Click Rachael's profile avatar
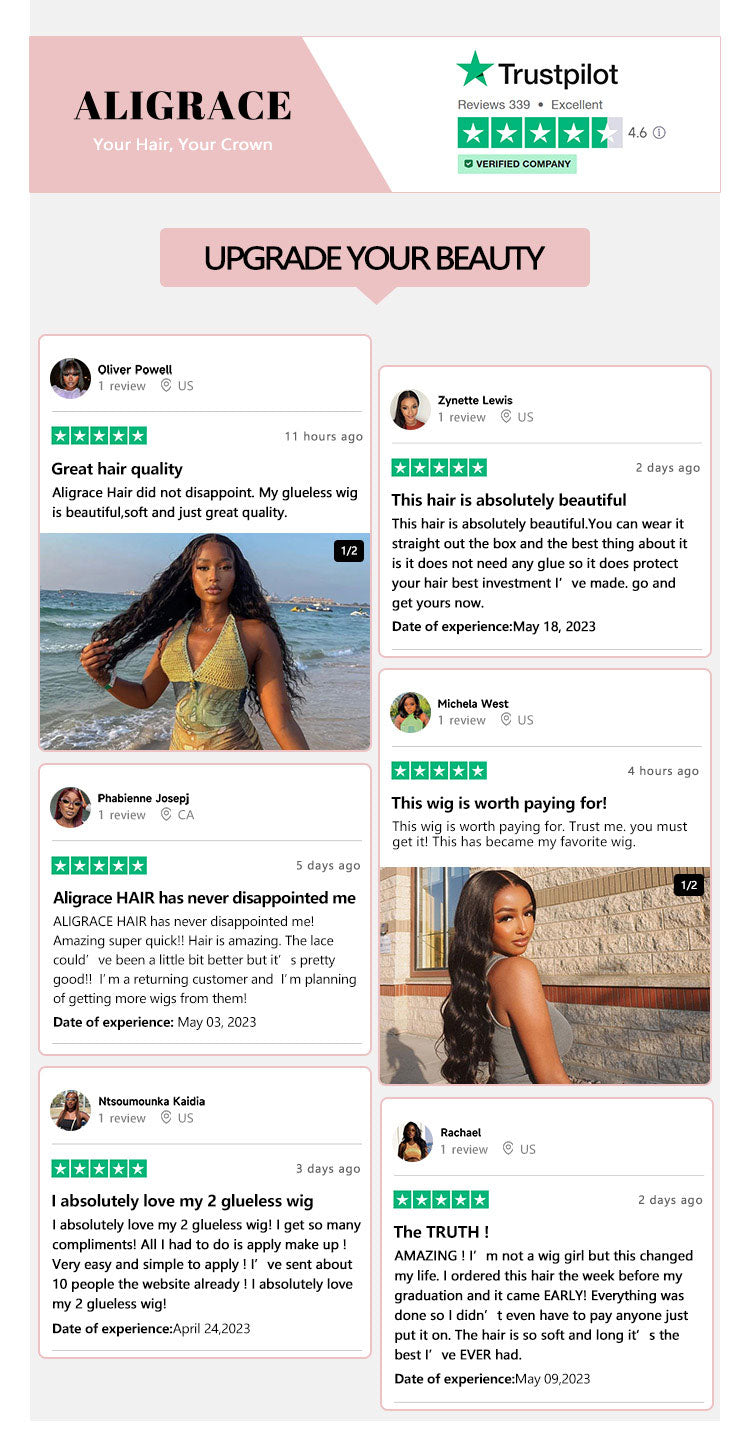 [413, 1141]
